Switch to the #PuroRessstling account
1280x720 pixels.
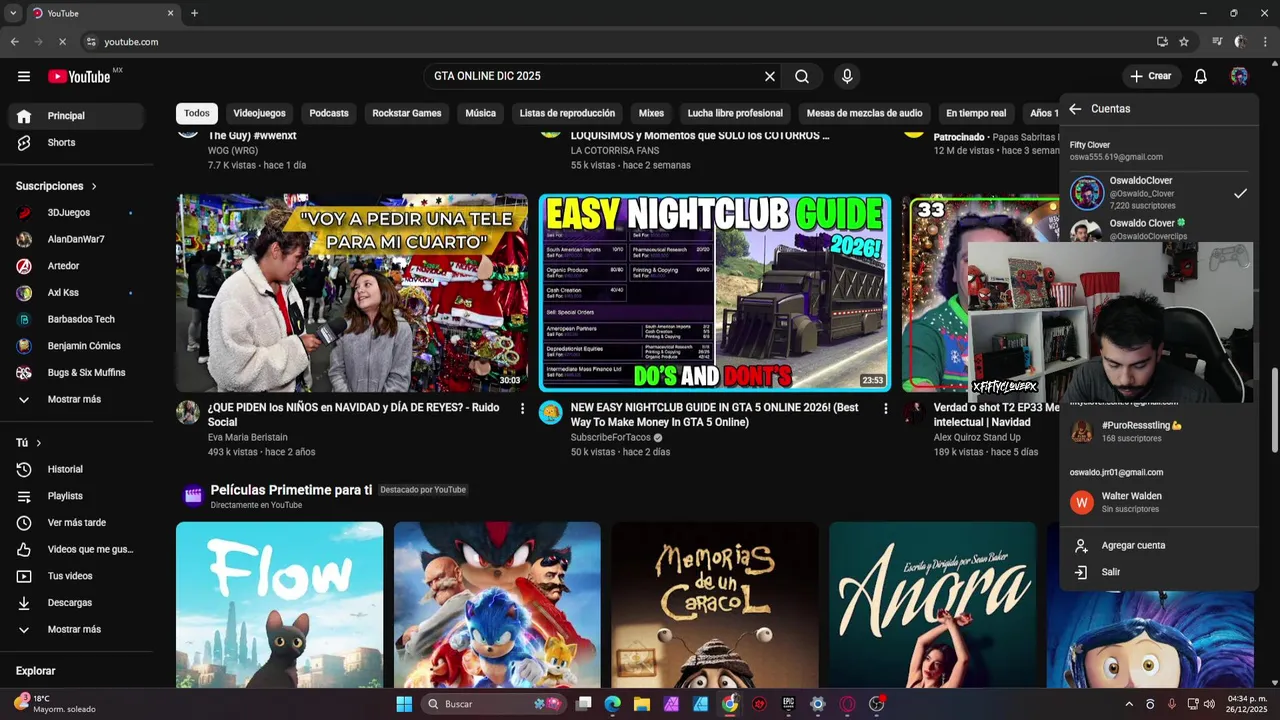(1159, 431)
